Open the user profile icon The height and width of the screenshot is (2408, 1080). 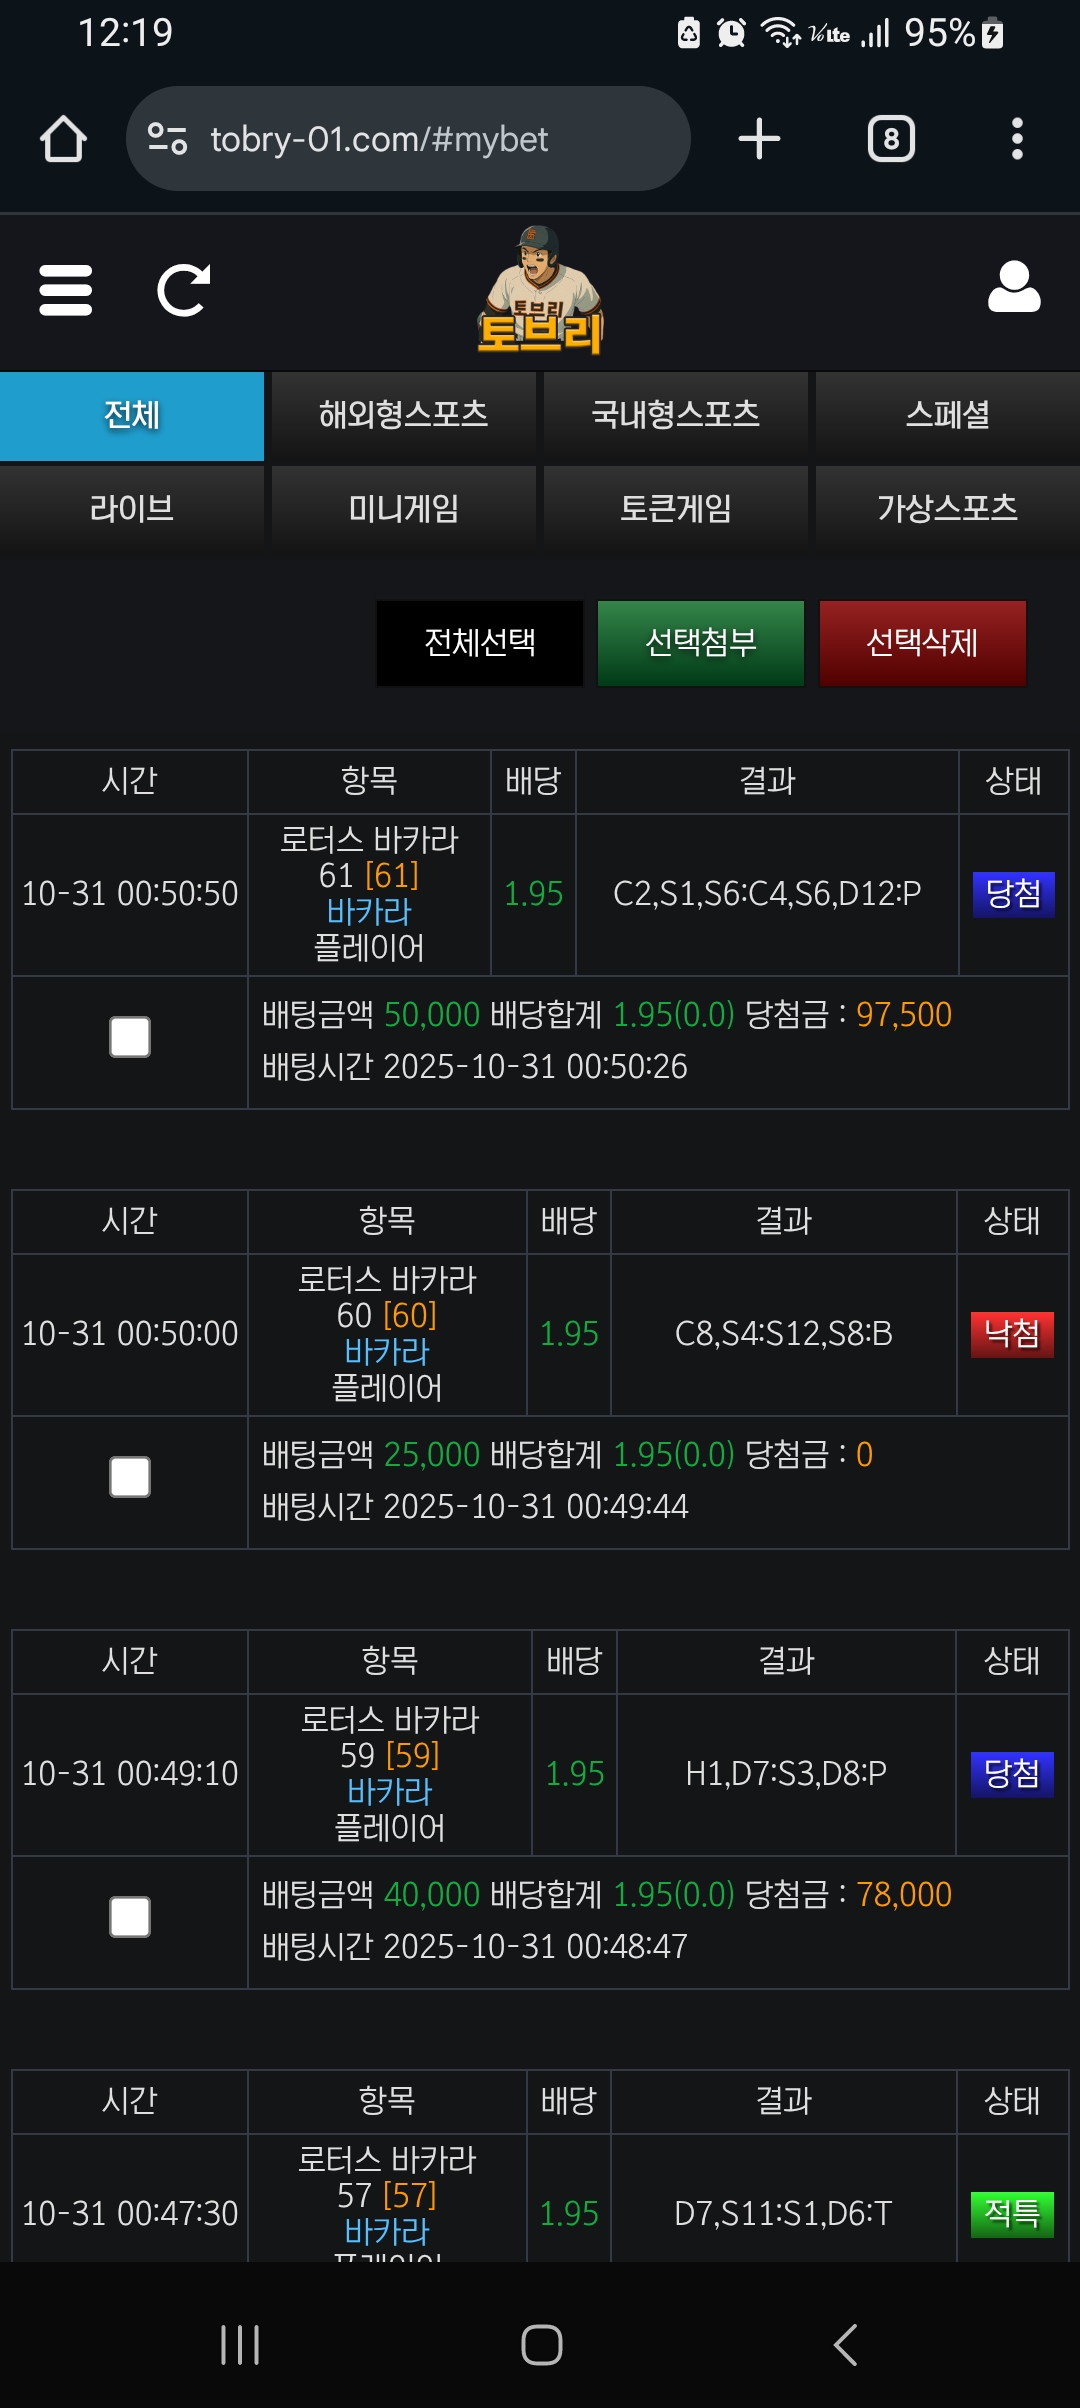[1014, 289]
